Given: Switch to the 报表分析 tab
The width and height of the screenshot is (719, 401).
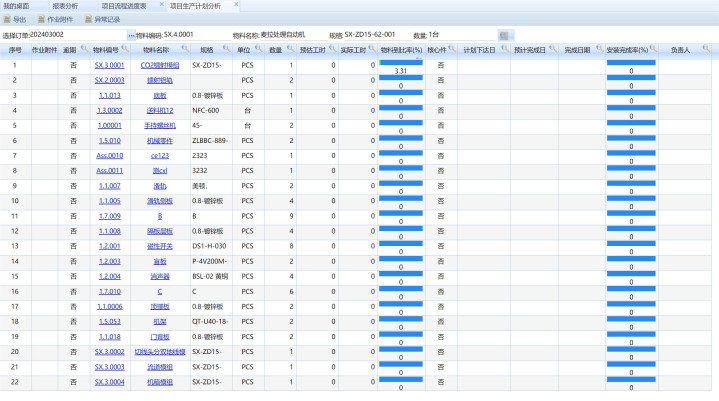Looking at the screenshot, I should [67, 5].
